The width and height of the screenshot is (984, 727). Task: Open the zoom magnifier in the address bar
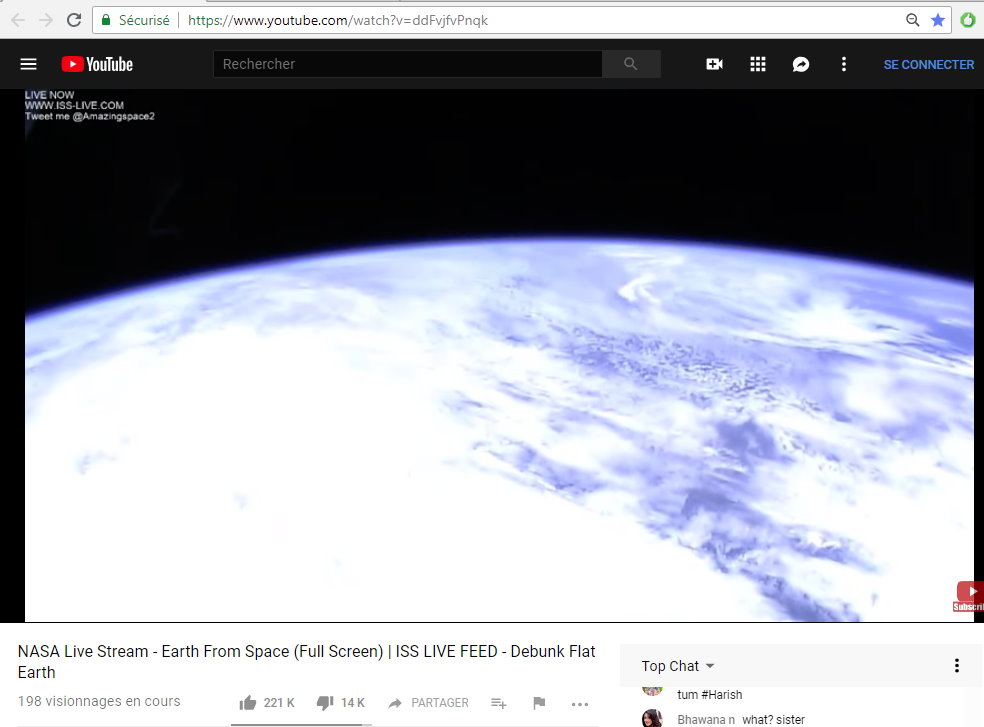912,20
